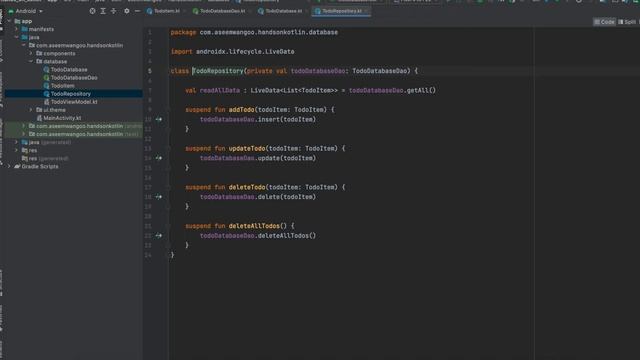640x360 pixels.
Task: Select TodoRepository in project tree
Action: coord(71,94)
